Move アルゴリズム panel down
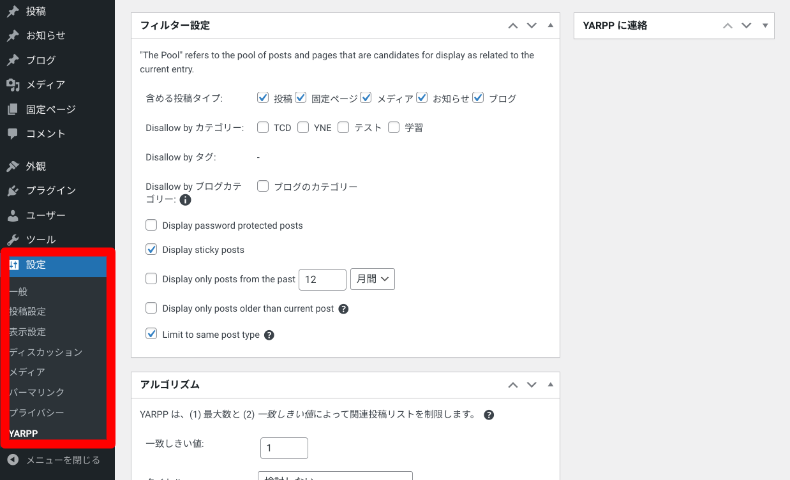Viewport: 790px width, 480px height. pos(532,385)
